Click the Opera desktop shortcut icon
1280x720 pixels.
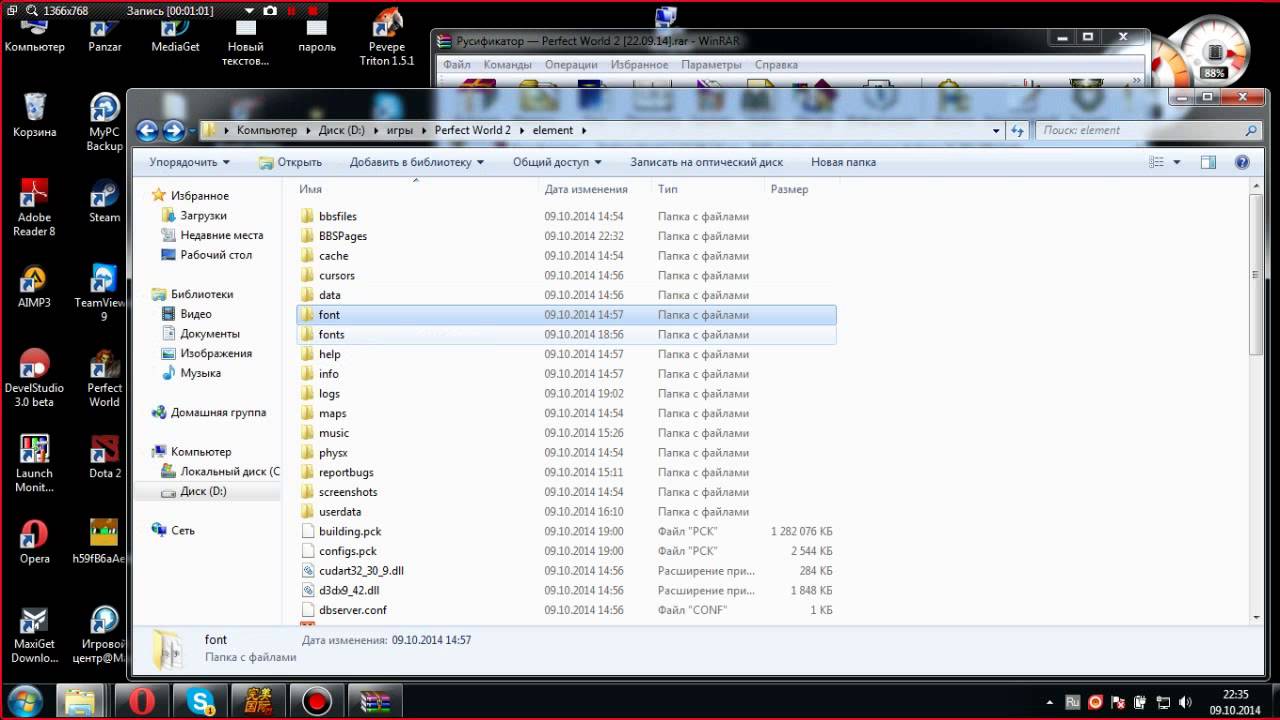(34, 541)
